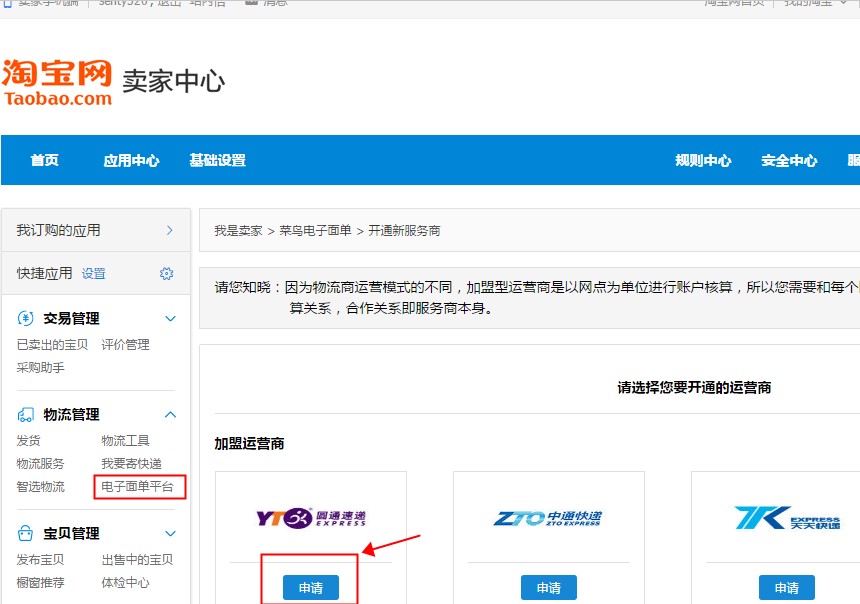Viewport: 860px width, 604px height.
Task: Click the 加盟运营商 heading text
Action: pos(249,443)
